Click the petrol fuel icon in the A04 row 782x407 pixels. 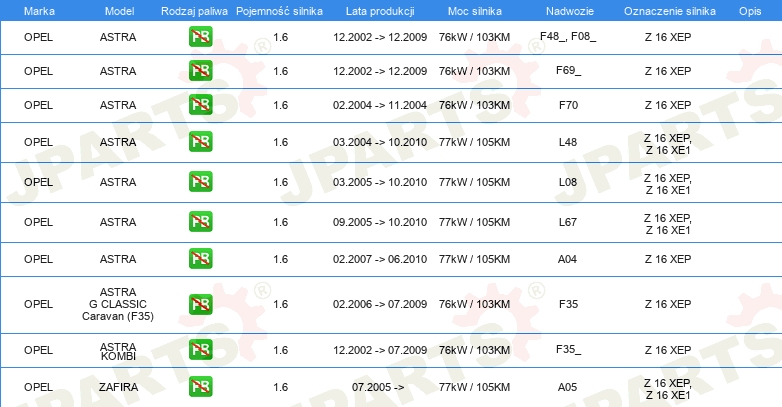tap(200, 259)
